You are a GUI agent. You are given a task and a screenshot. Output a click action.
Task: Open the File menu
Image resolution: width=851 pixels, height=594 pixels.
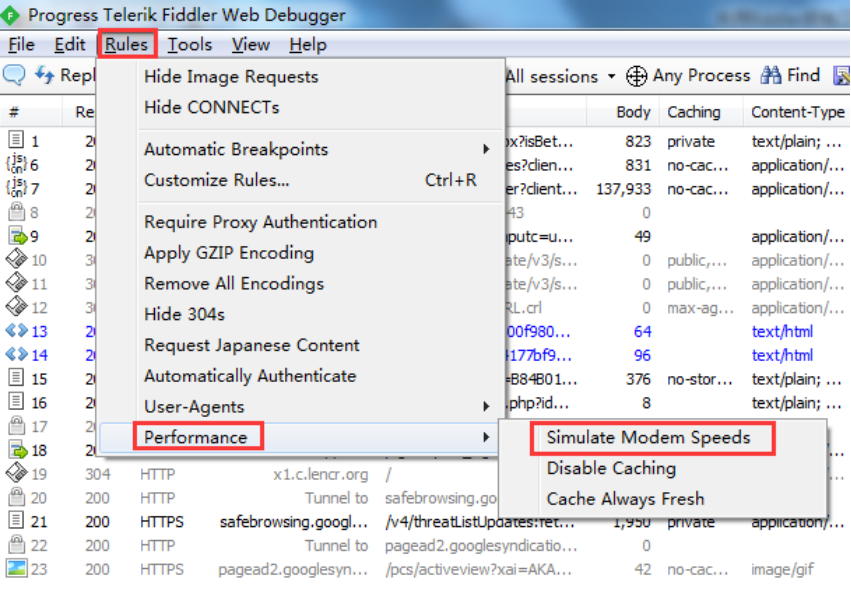[x=21, y=45]
